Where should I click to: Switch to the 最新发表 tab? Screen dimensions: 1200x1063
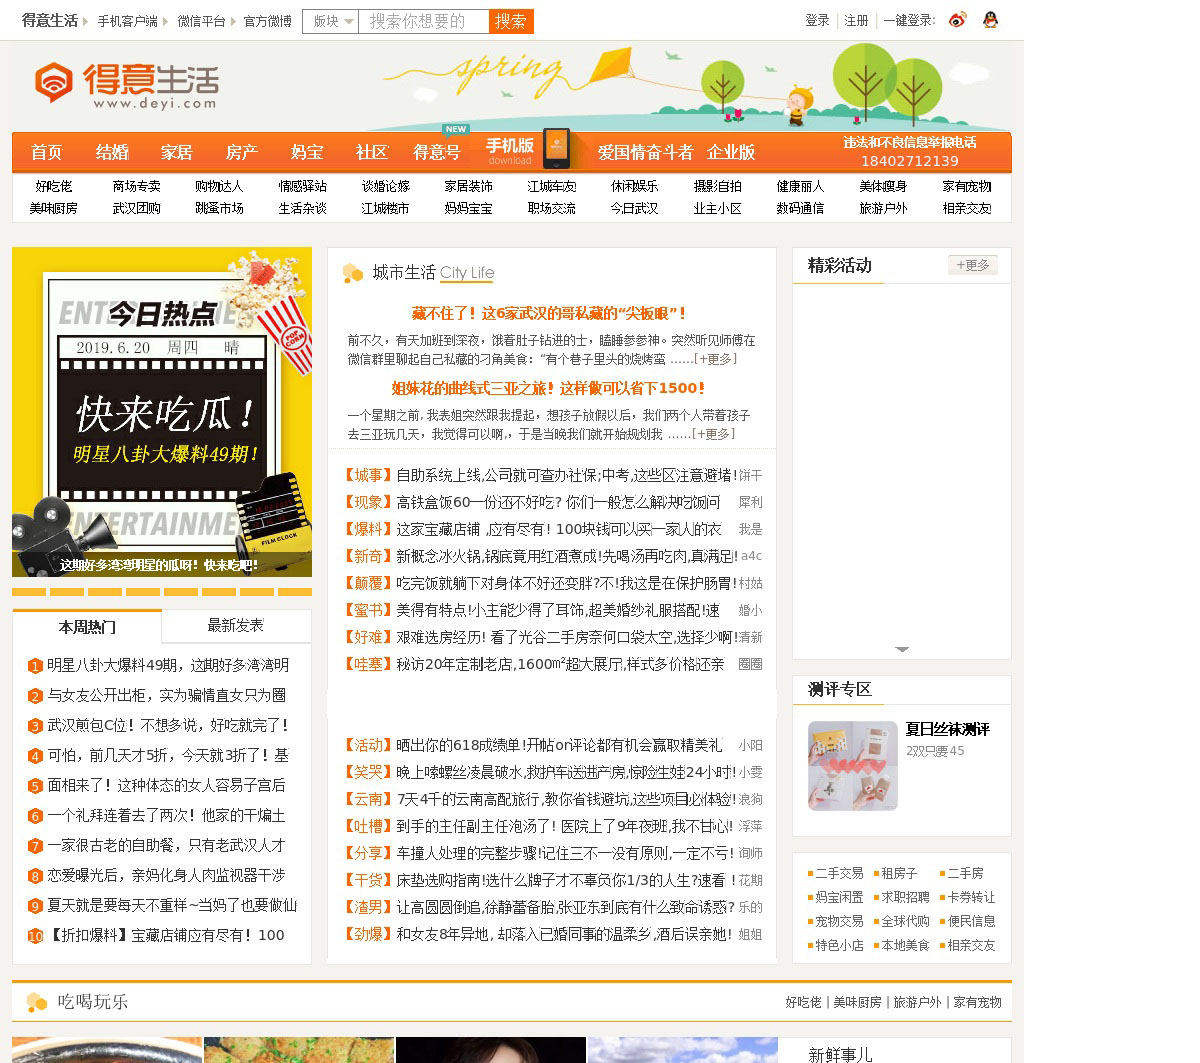(235, 626)
